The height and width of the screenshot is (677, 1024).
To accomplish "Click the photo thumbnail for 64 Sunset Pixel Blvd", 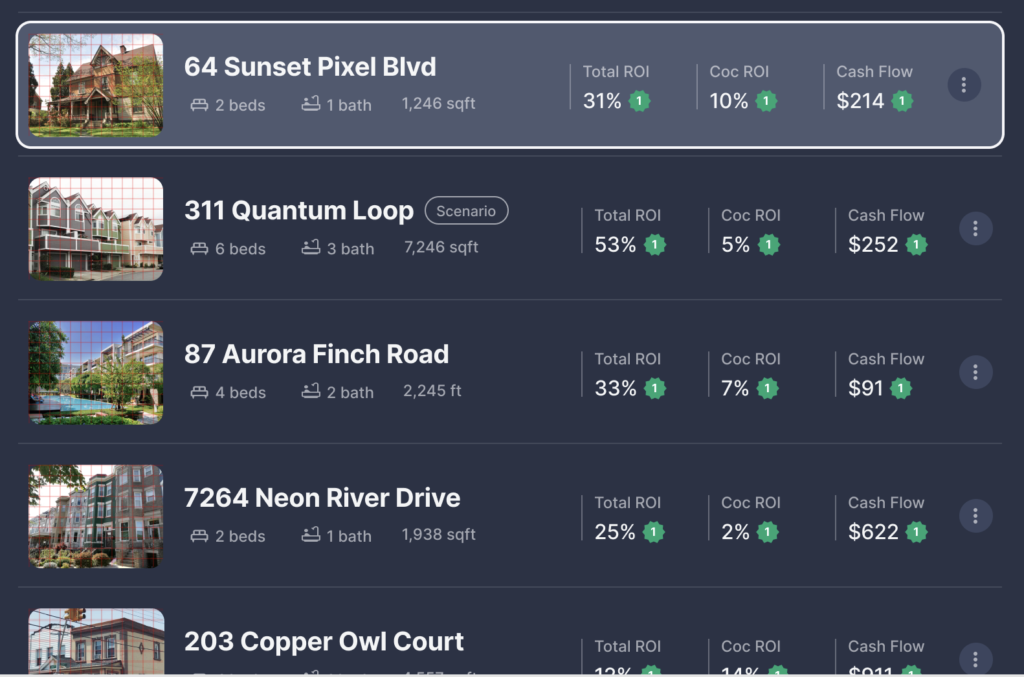I will (95, 85).
